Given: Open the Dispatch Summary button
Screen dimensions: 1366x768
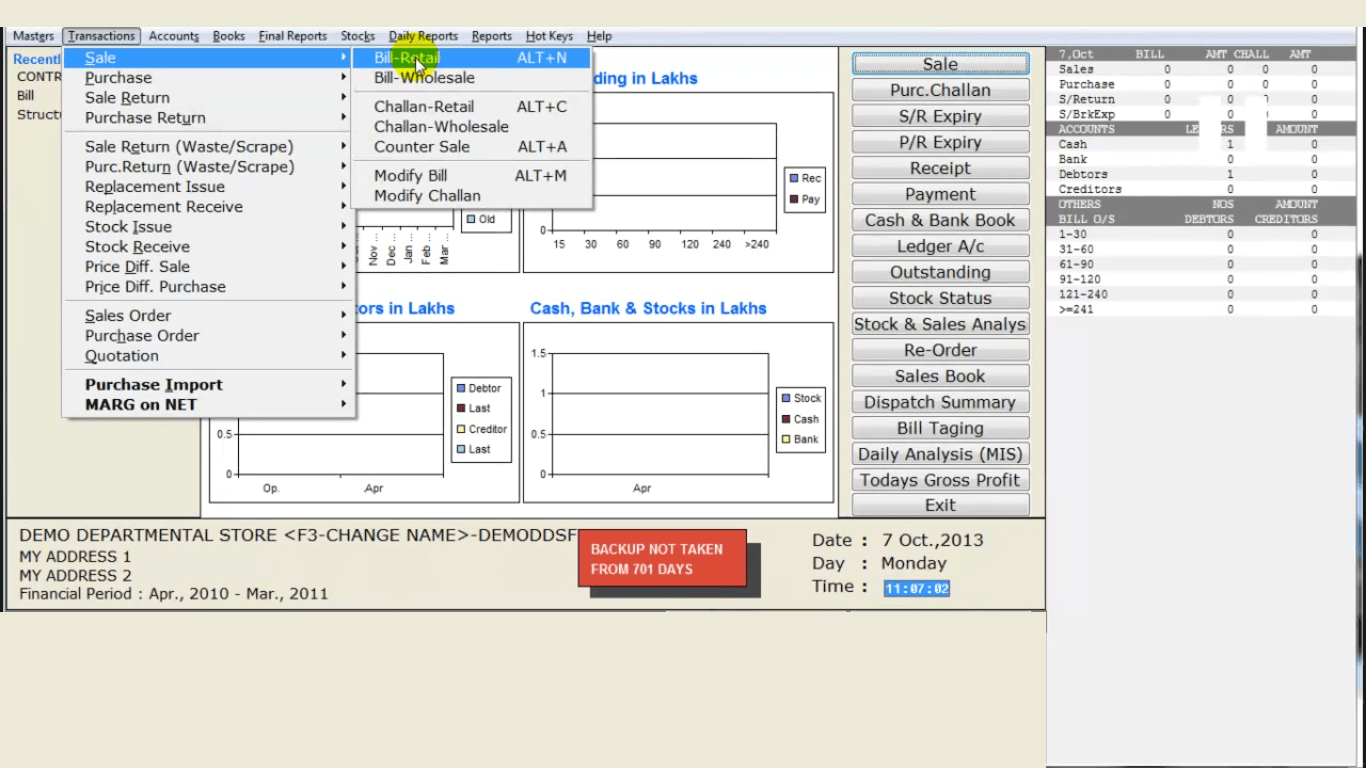Looking at the screenshot, I should click(x=940, y=402).
